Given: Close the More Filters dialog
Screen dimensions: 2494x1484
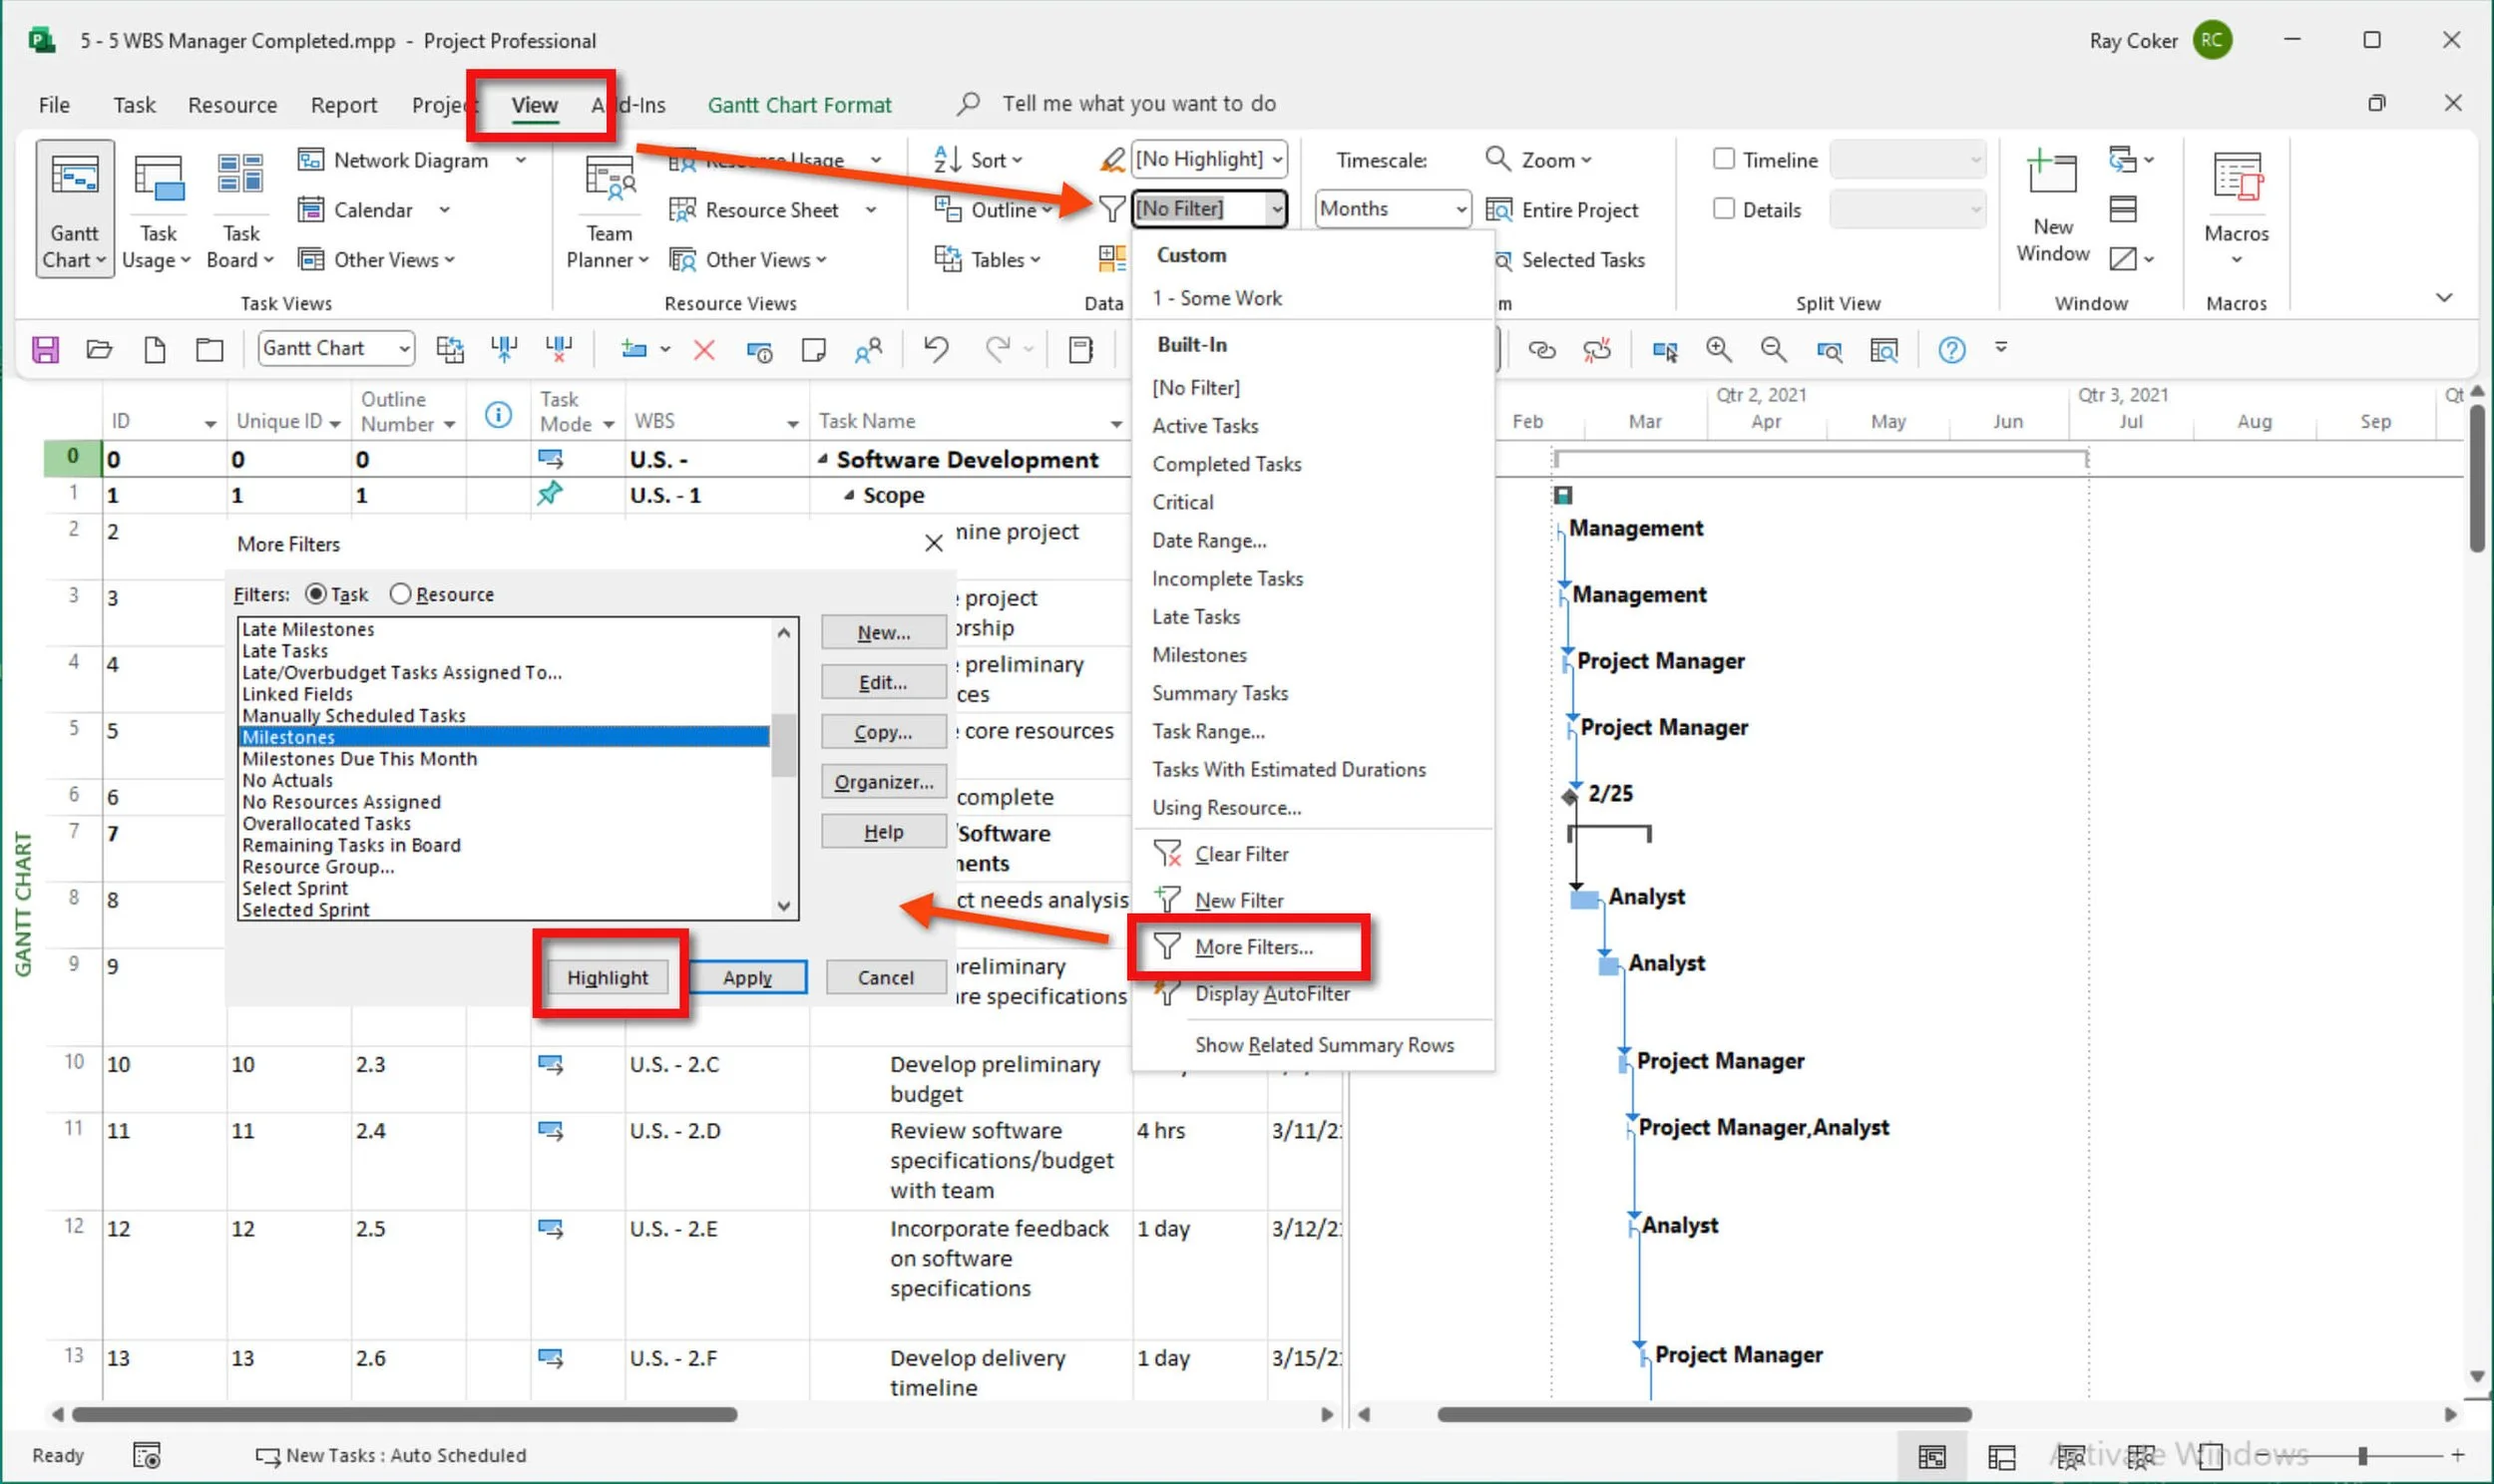Looking at the screenshot, I should click(933, 543).
